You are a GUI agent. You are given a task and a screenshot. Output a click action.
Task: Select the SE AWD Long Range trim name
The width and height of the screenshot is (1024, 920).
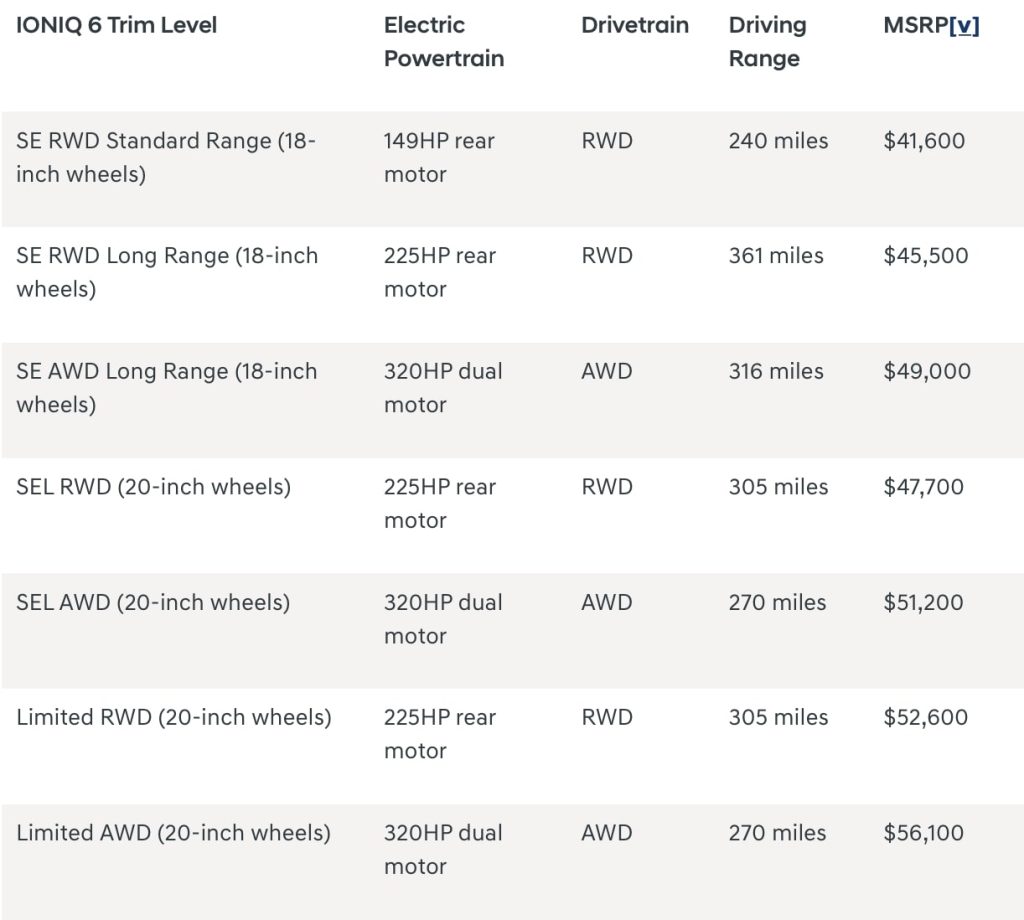click(167, 388)
